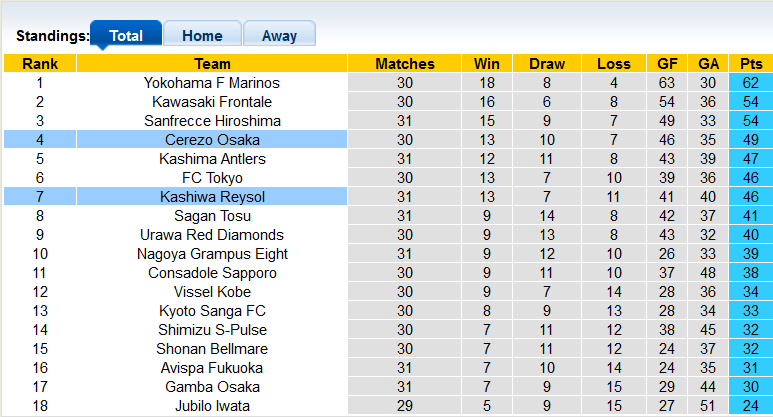Select the highlighted Cerezo Osaka row
The image size is (773, 417).
pos(212,140)
